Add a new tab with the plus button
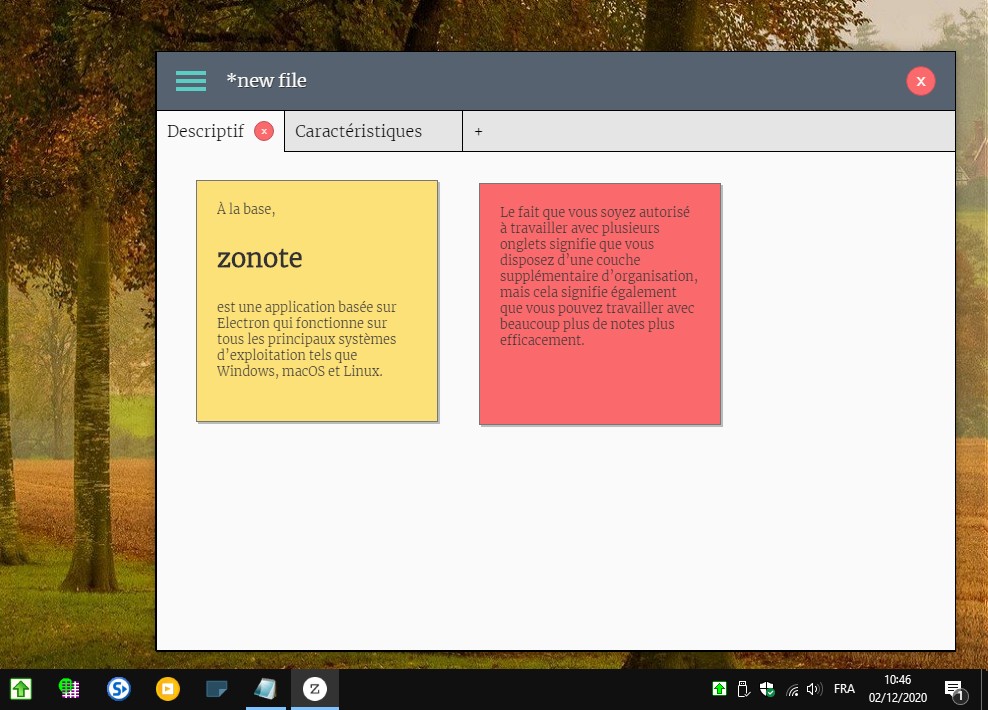 (478, 132)
